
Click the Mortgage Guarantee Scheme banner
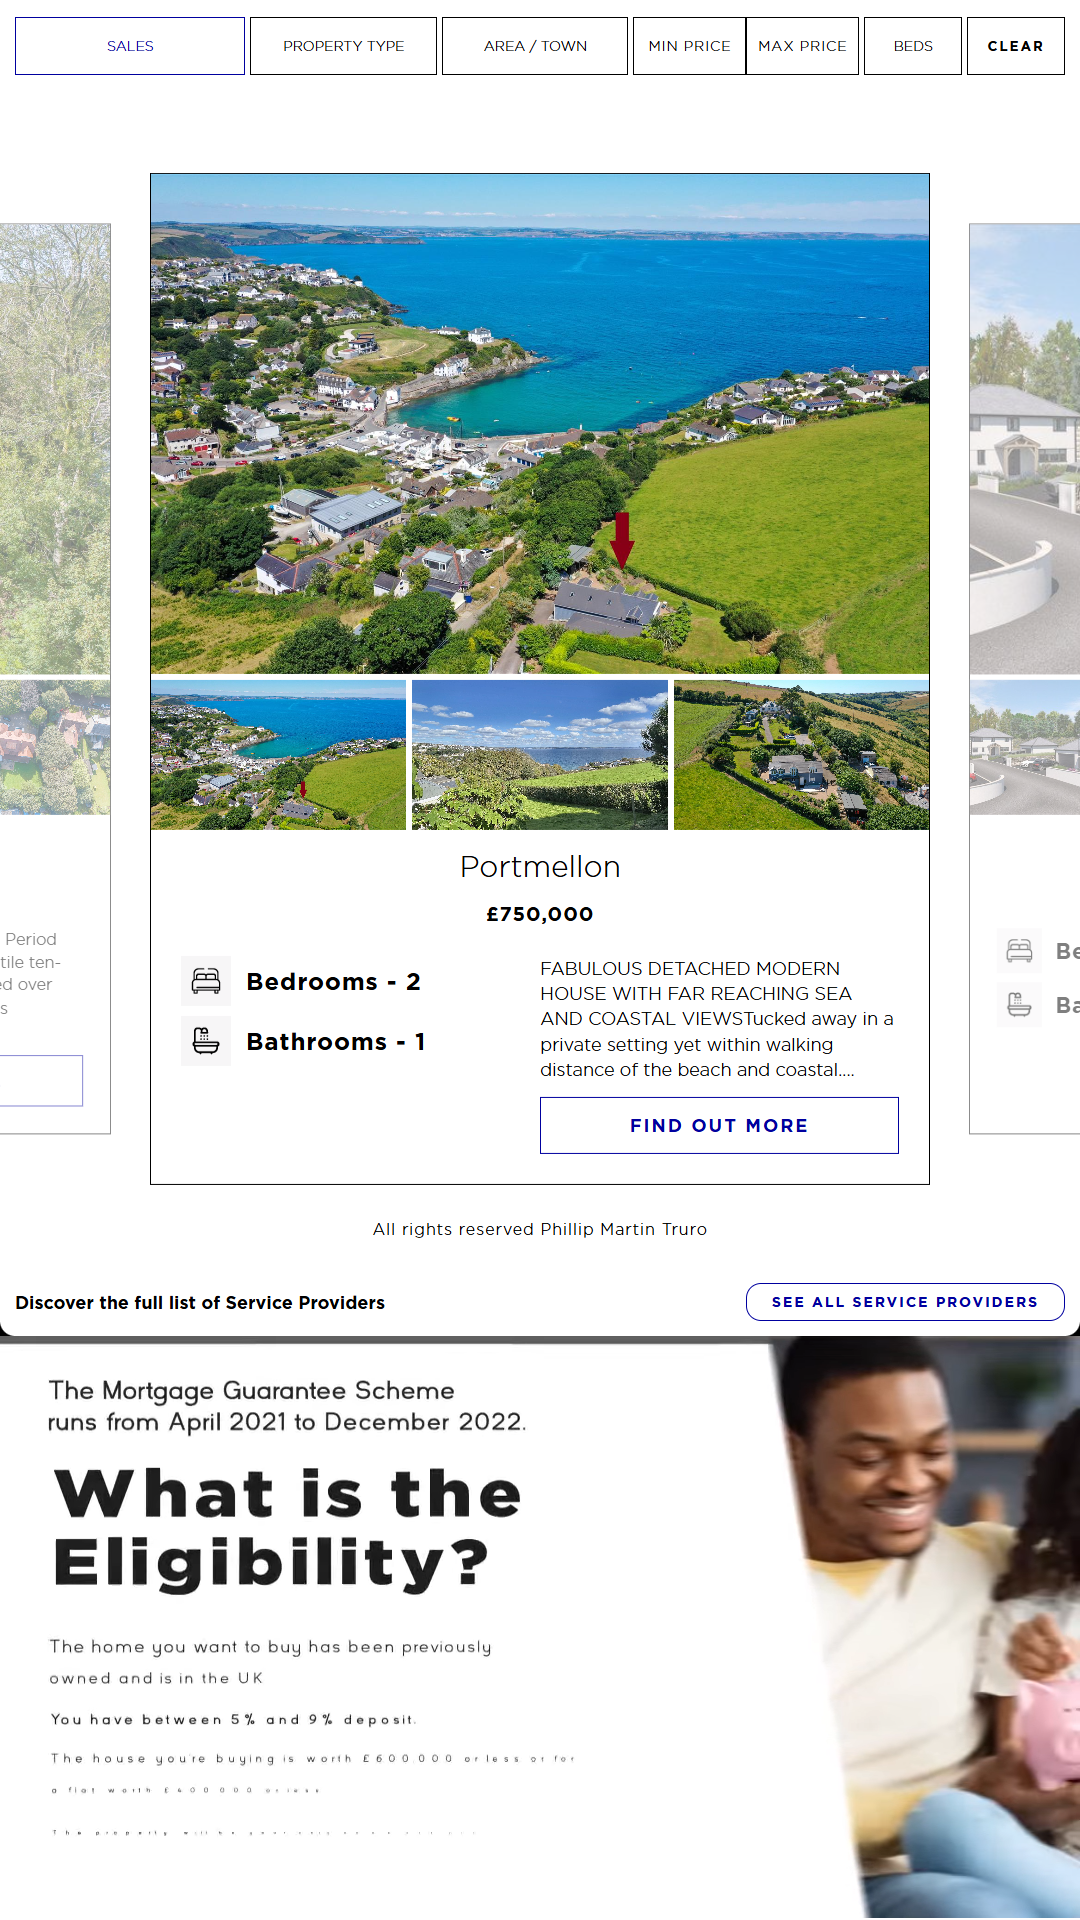point(540,1630)
